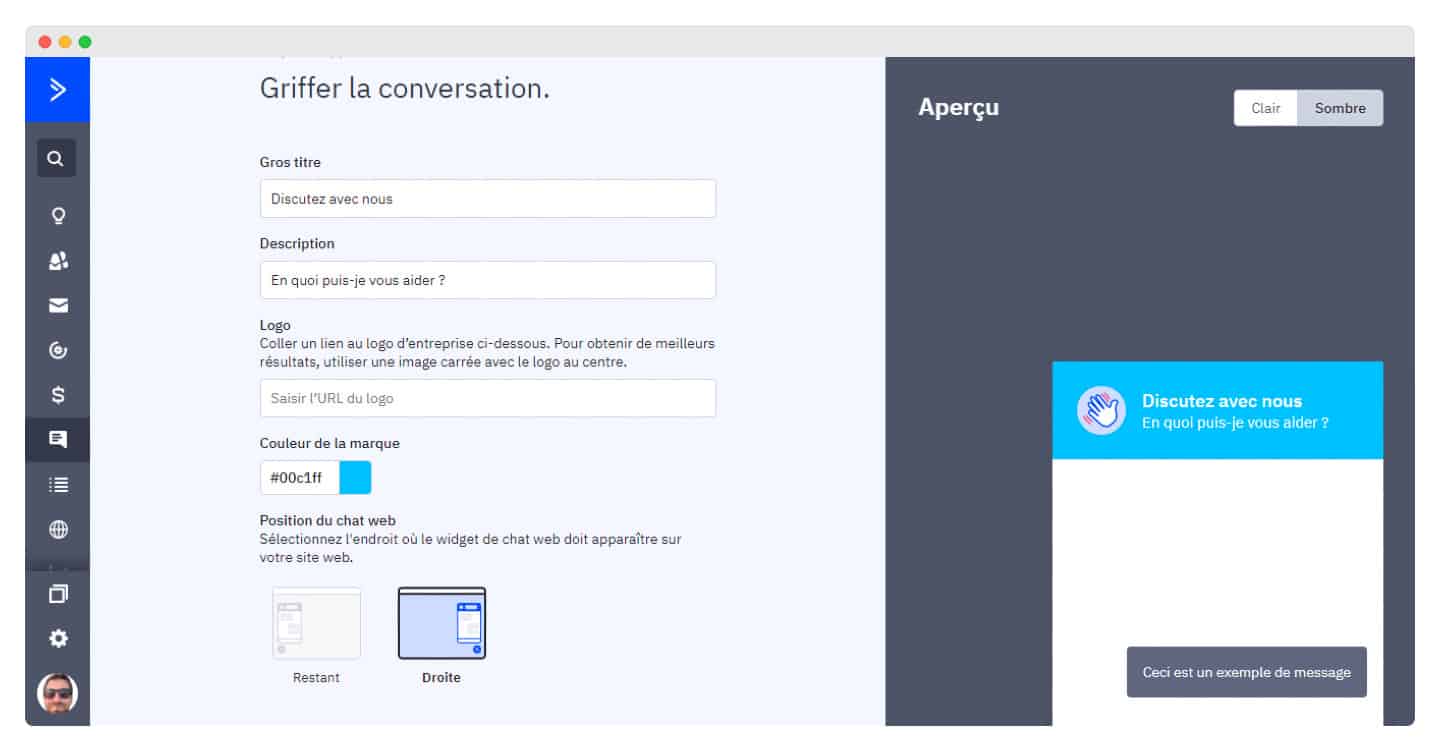Click the 'Aperçu' heading
This screenshot has height=751, width=1440.
click(958, 107)
